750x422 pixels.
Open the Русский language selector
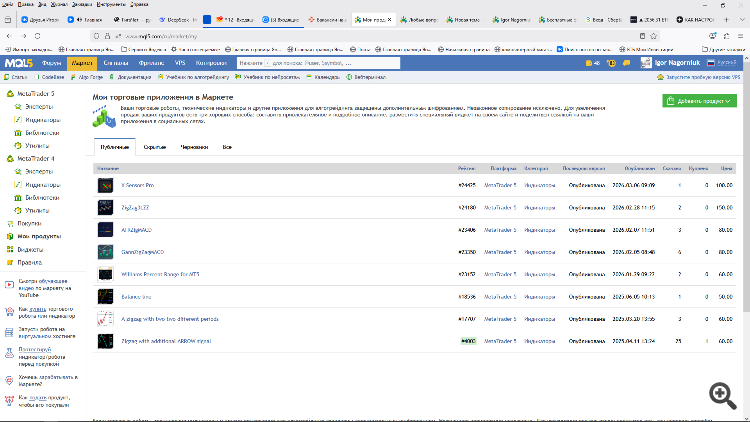point(722,63)
